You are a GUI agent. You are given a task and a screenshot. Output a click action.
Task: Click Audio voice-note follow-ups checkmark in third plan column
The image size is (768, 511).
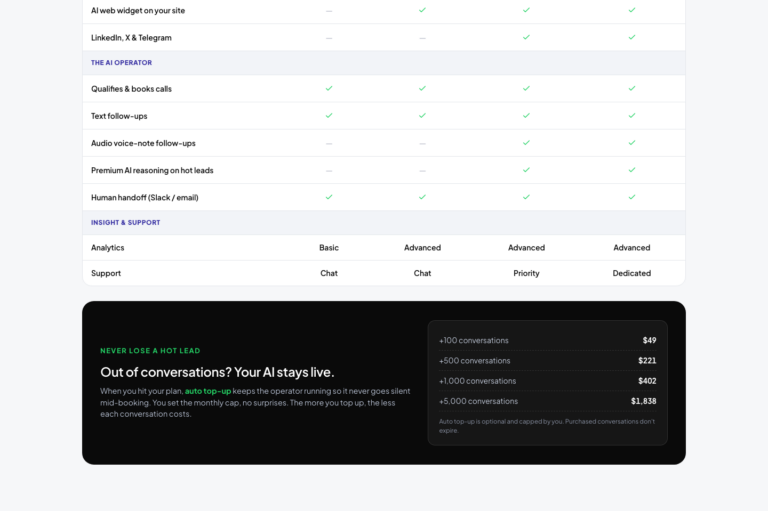[x=526, y=143]
